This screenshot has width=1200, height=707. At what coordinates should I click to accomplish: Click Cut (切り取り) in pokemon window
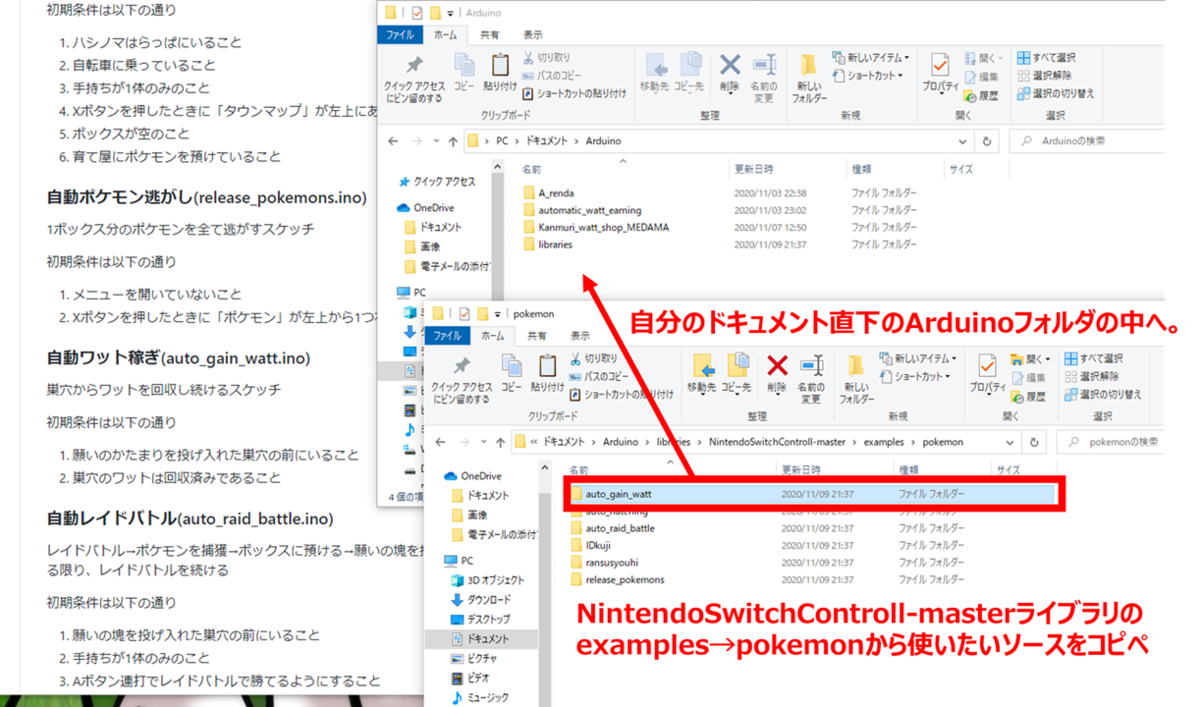click(594, 358)
